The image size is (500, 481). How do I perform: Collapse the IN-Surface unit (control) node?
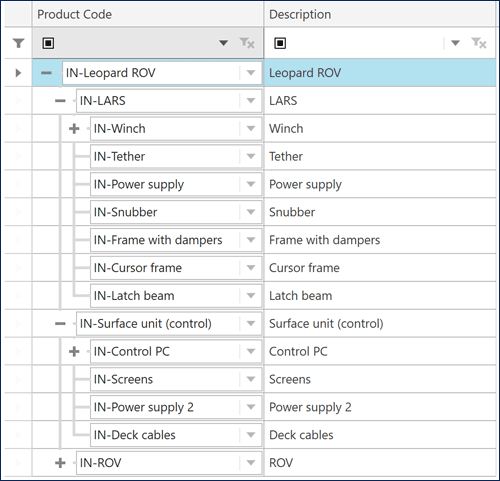click(x=60, y=323)
